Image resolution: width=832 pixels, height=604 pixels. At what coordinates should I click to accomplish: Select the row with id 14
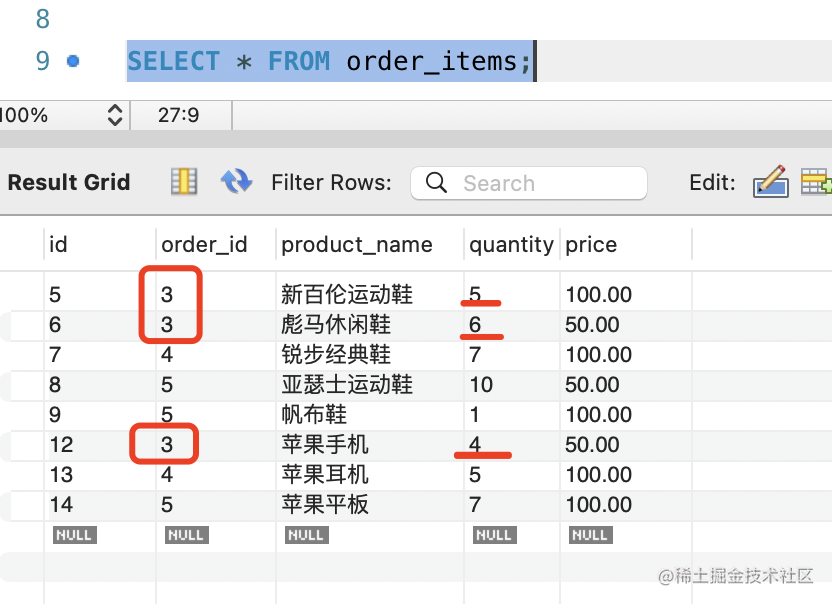click(x=61, y=505)
